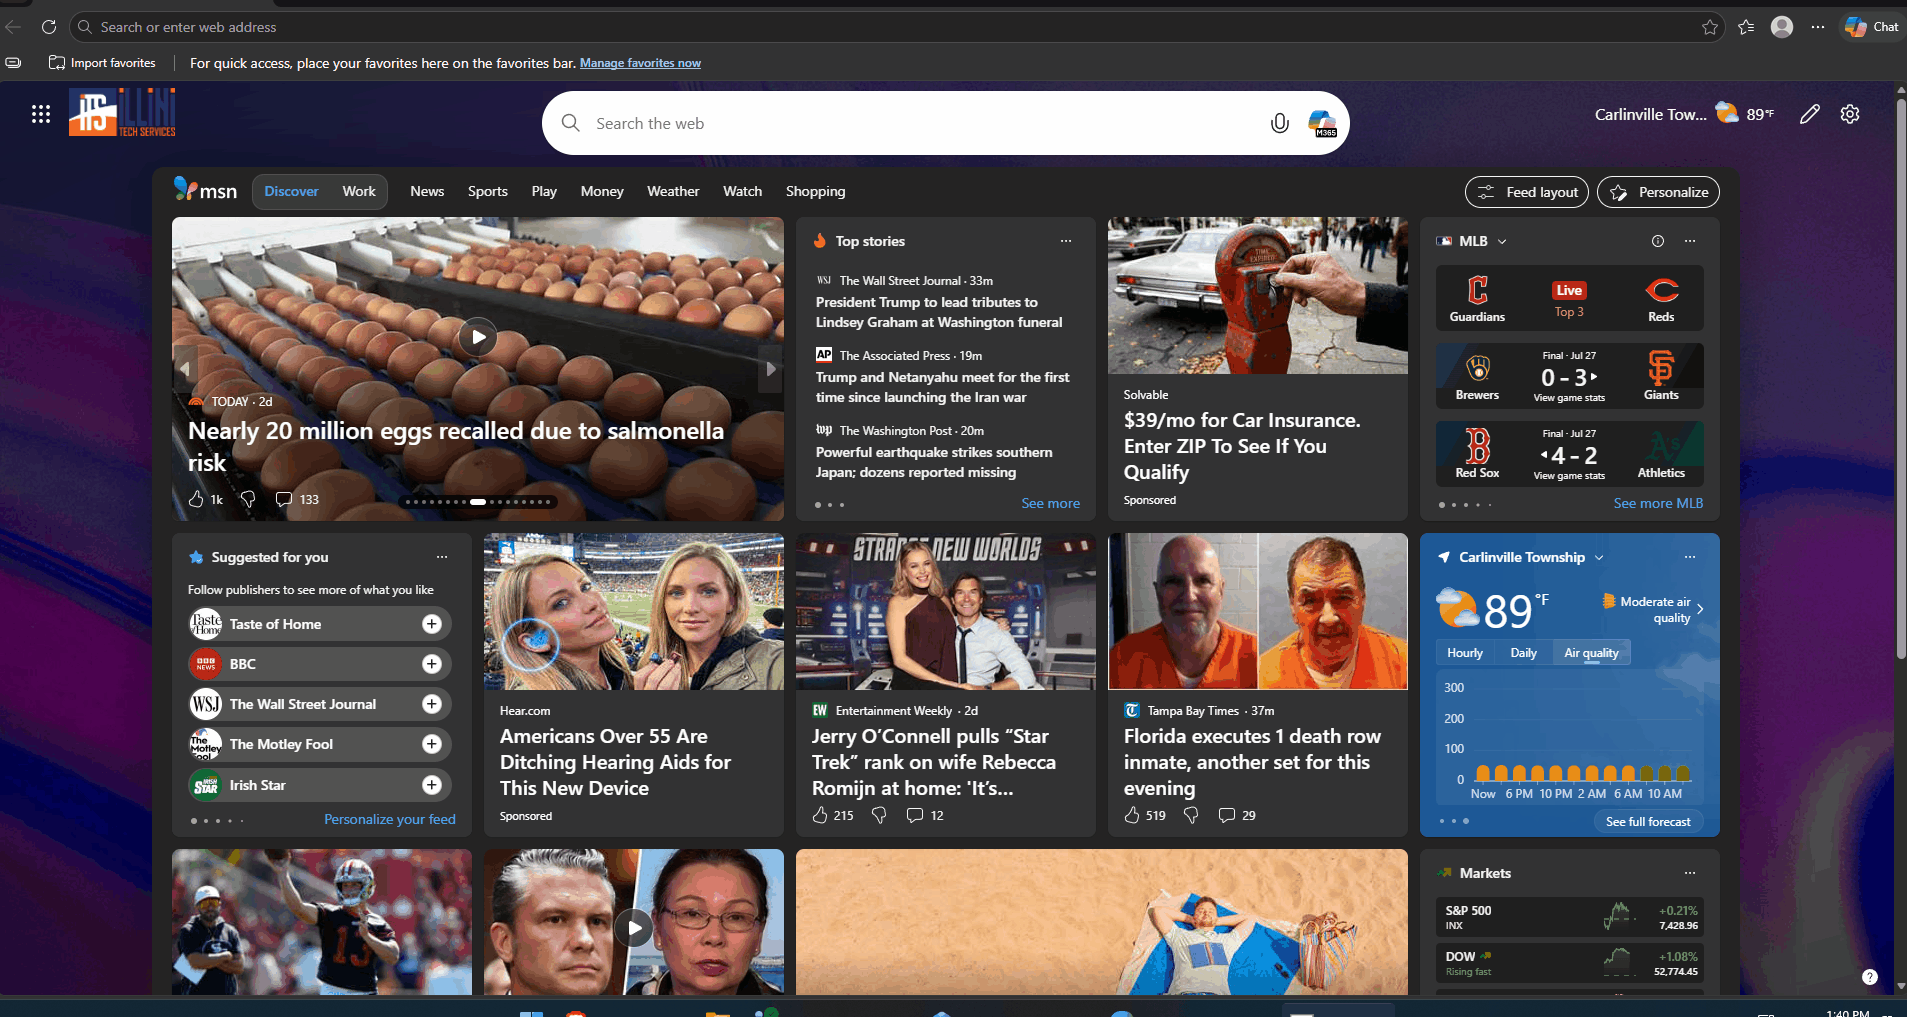Screen dimensions: 1907x1017
Task: Open the Weather tab
Action: (673, 191)
